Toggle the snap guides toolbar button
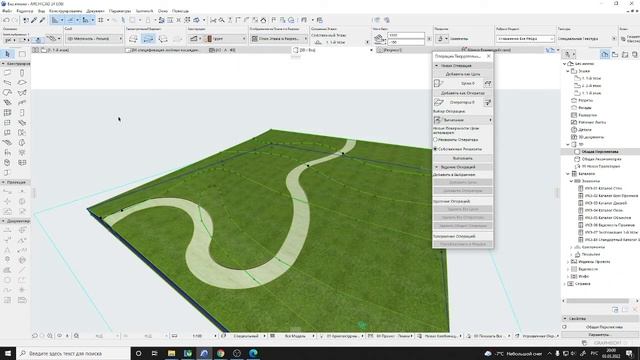 tap(70, 20)
